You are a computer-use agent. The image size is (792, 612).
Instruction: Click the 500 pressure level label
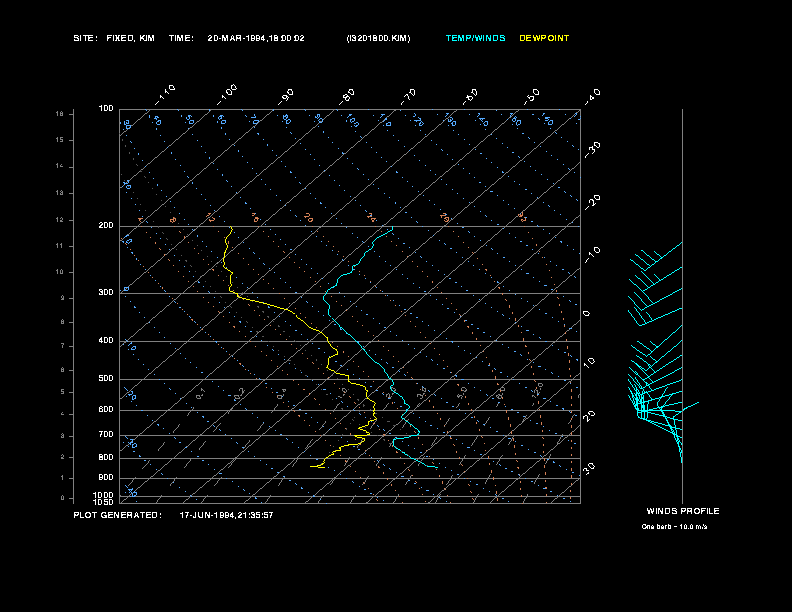click(106, 379)
